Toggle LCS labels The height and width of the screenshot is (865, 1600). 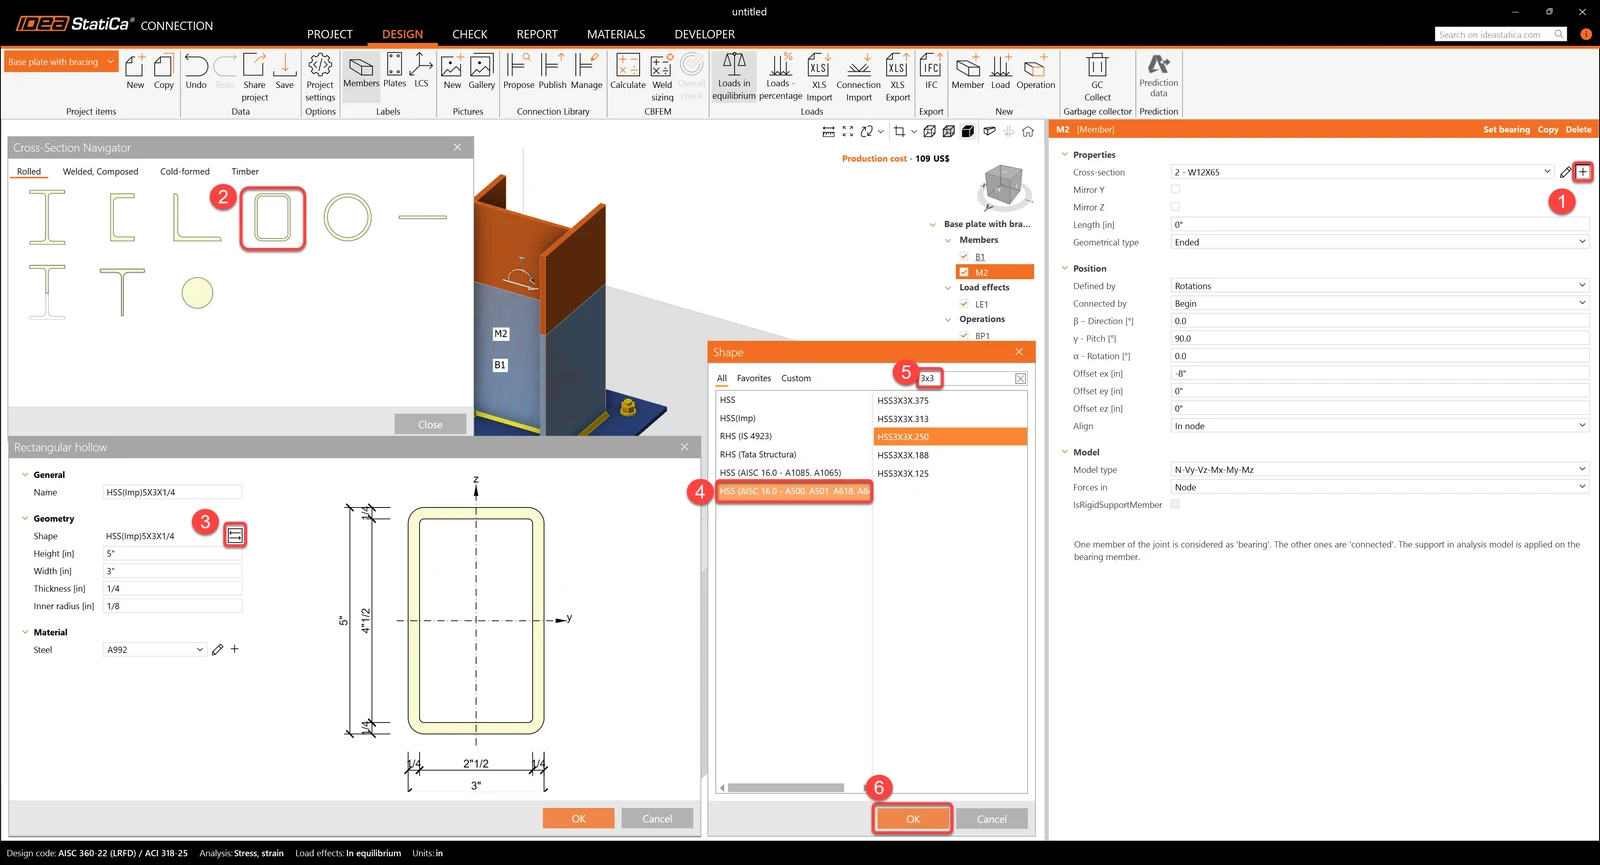(x=421, y=70)
